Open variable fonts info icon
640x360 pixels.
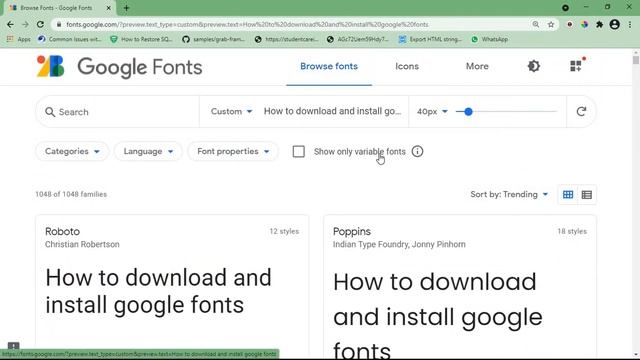(417, 151)
